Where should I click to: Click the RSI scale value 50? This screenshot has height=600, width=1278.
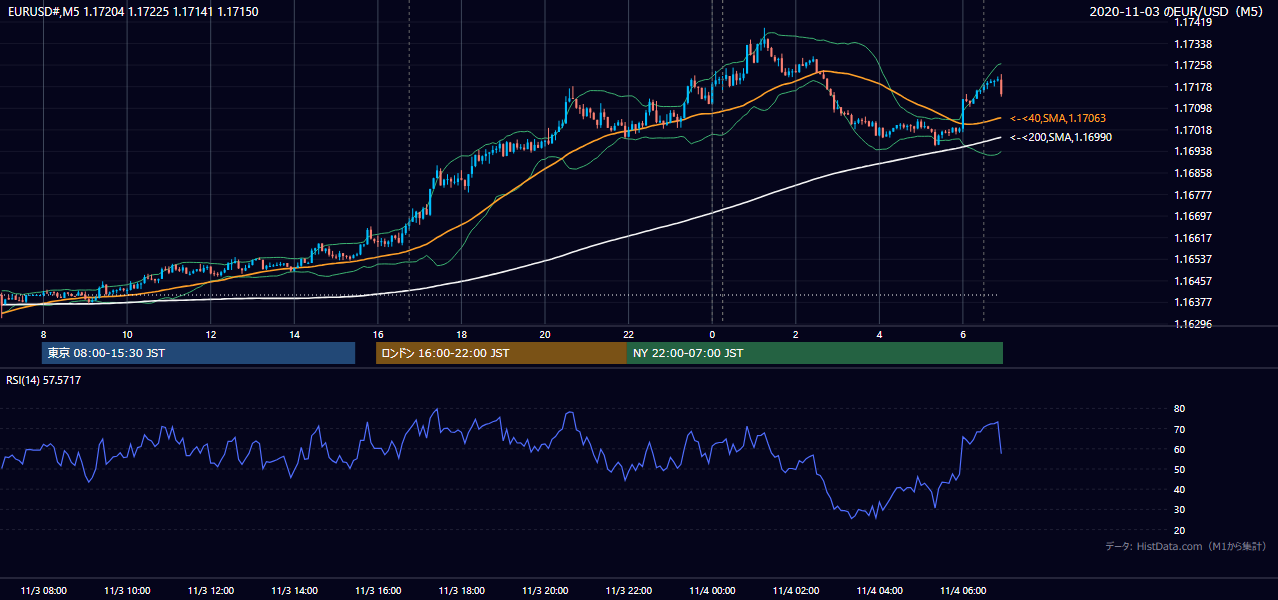[x=1180, y=469]
